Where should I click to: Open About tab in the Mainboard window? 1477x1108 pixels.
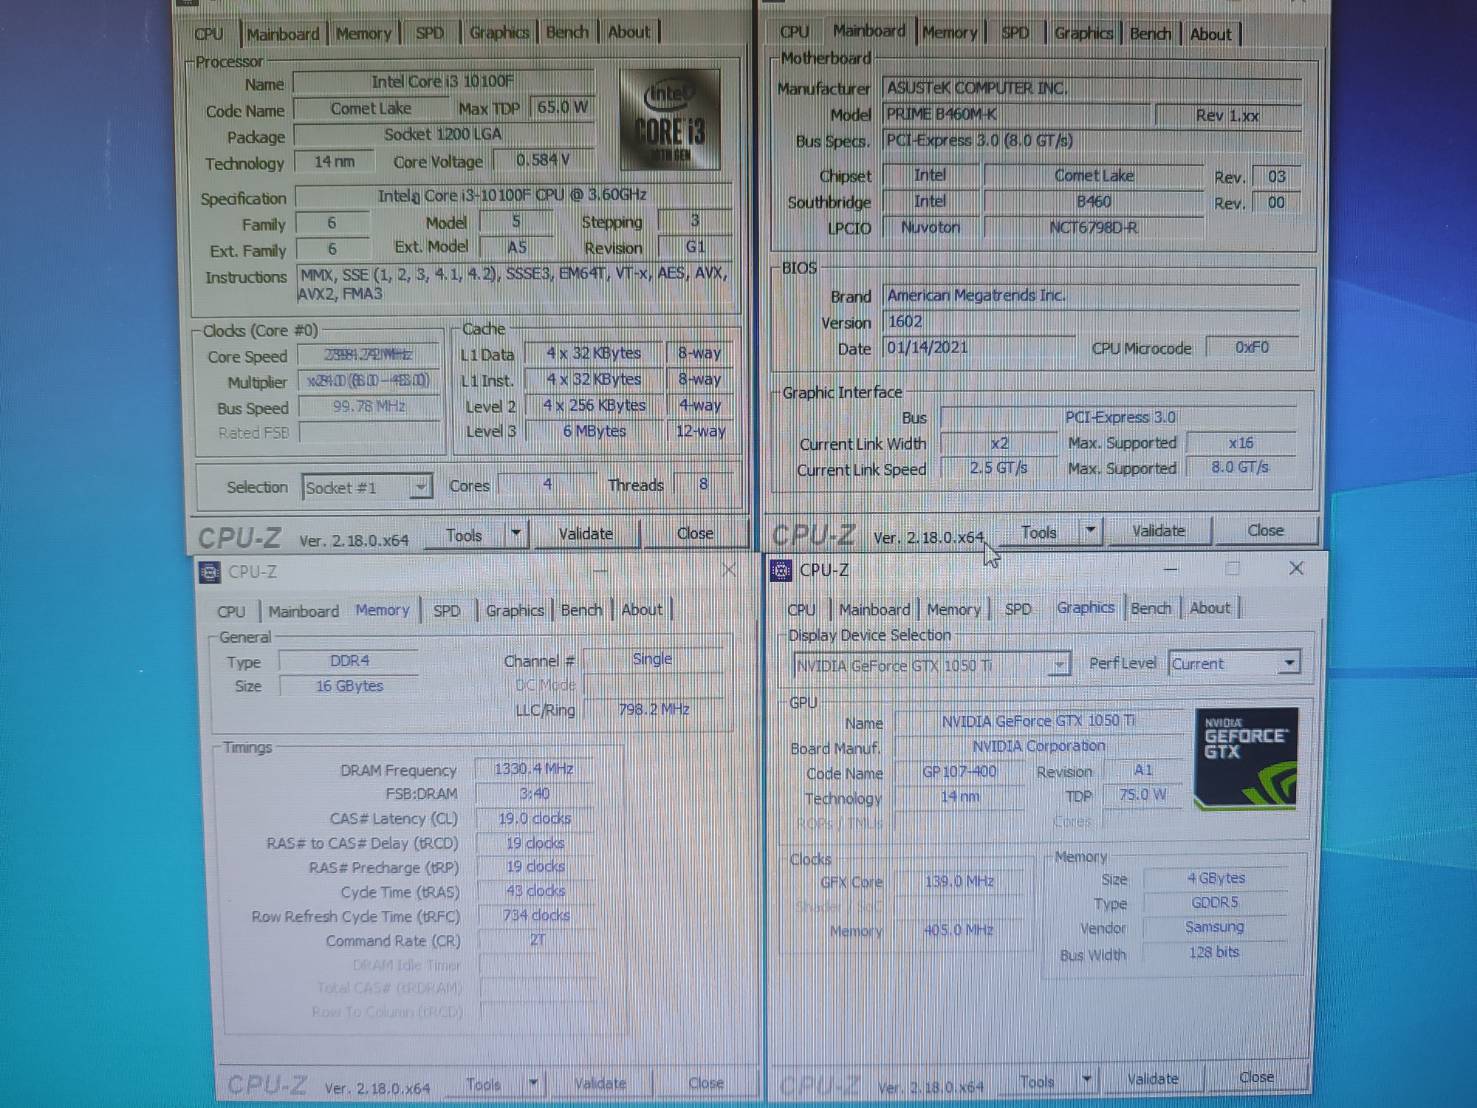1210,34
